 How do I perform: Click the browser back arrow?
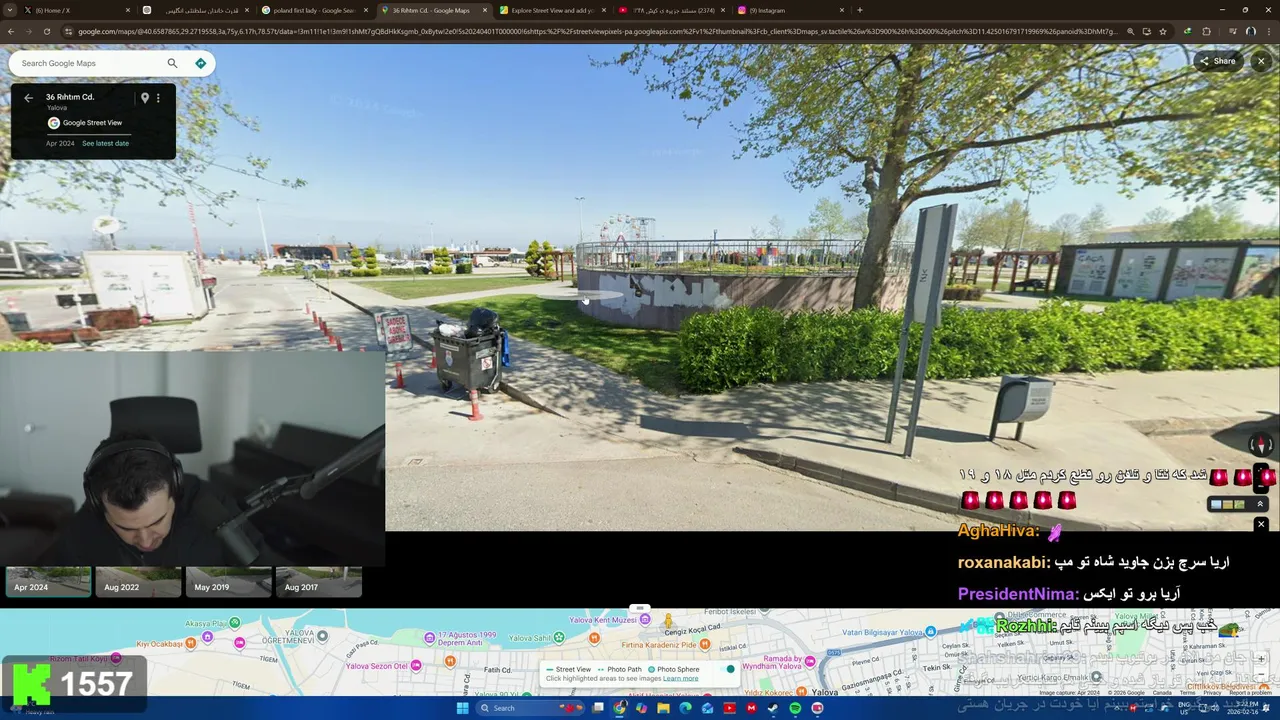click(10, 31)
